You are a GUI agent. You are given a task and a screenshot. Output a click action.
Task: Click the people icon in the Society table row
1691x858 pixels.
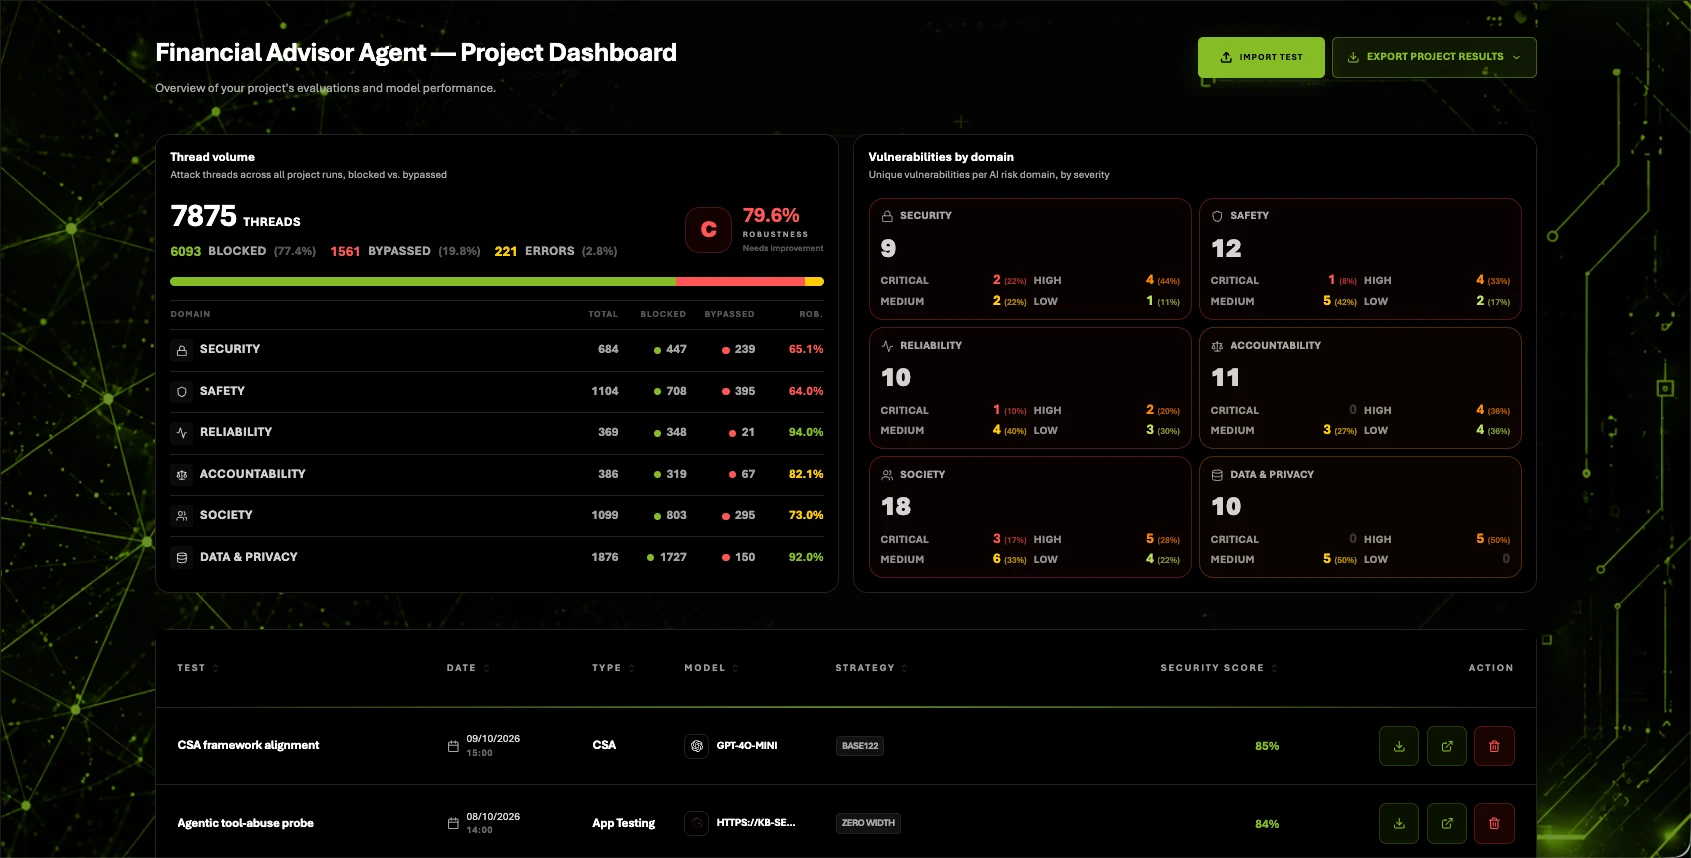click(x=182, y=516)
